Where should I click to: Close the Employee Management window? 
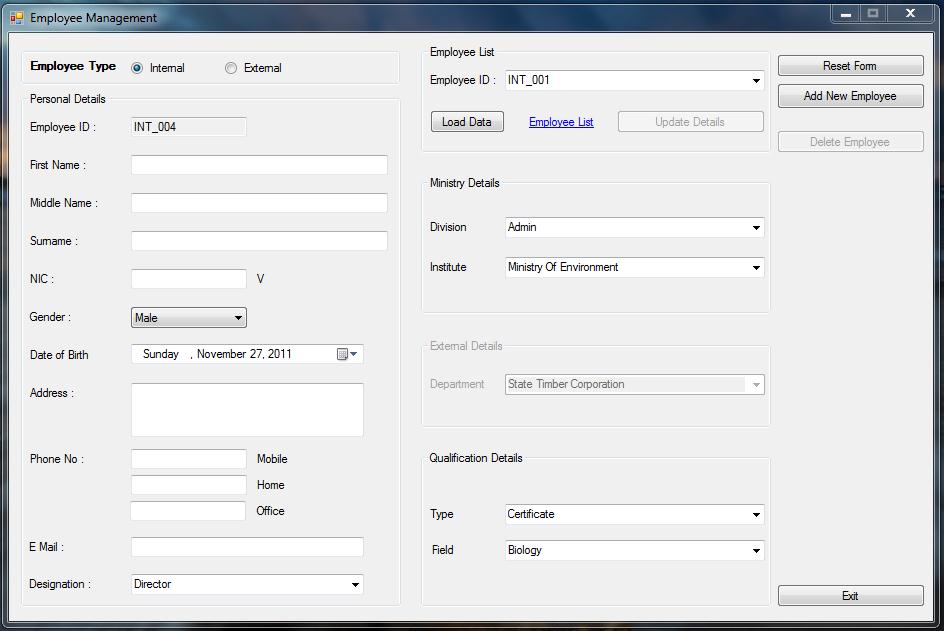pyautogui.click(x=910, y=13)
